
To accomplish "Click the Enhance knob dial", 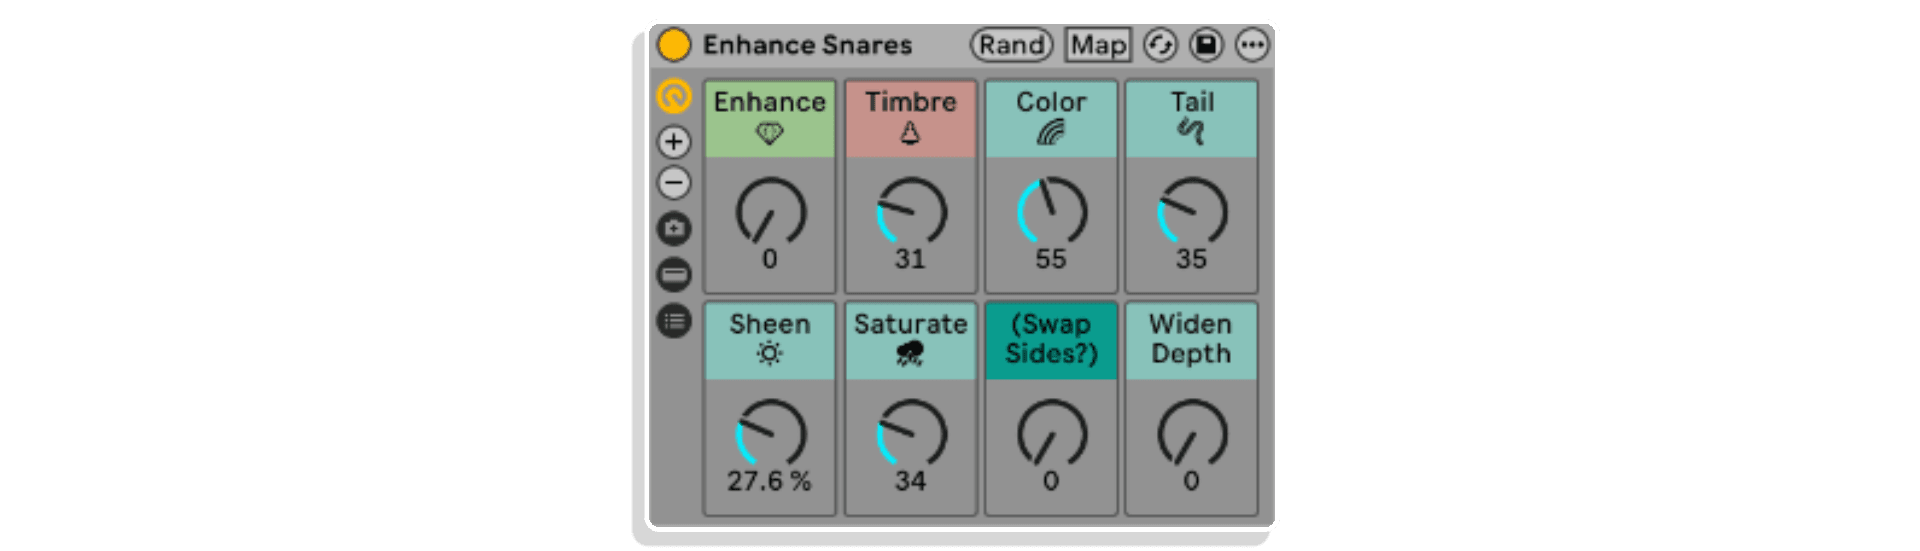I will point(770,211).
